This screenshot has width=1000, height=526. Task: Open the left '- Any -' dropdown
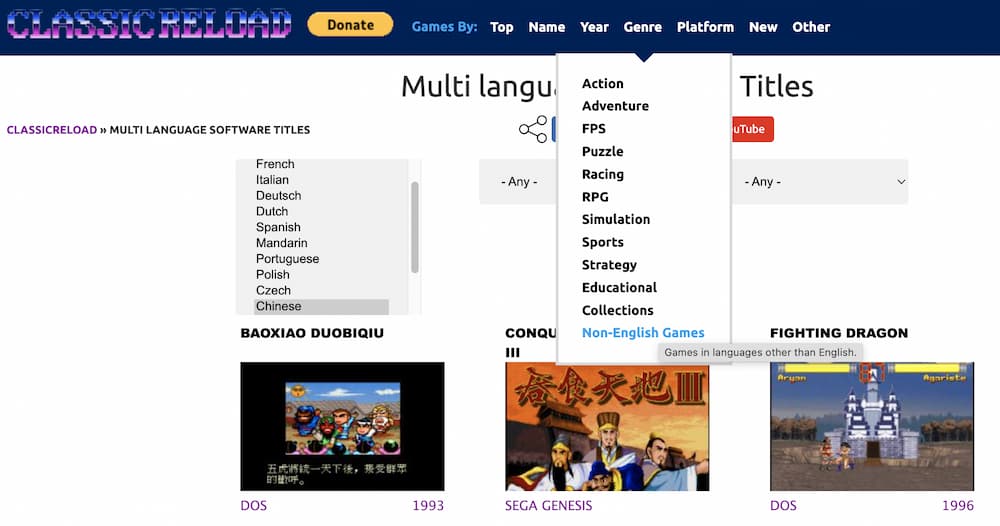point(518,182)
